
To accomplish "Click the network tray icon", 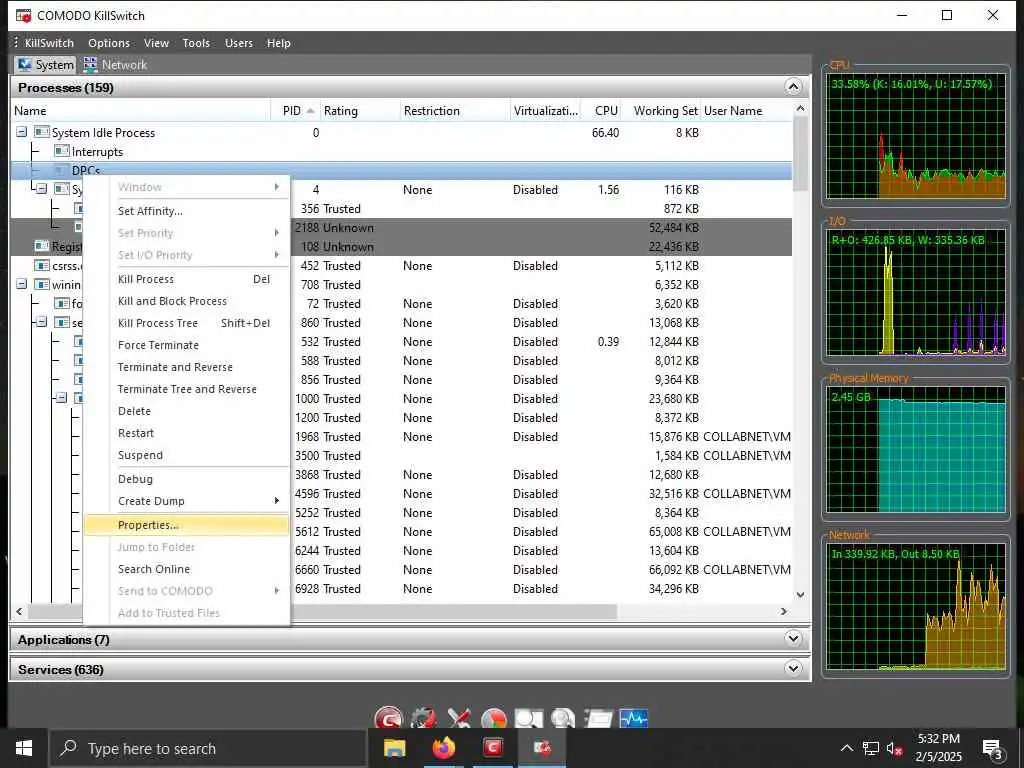I will click(871, 748).
